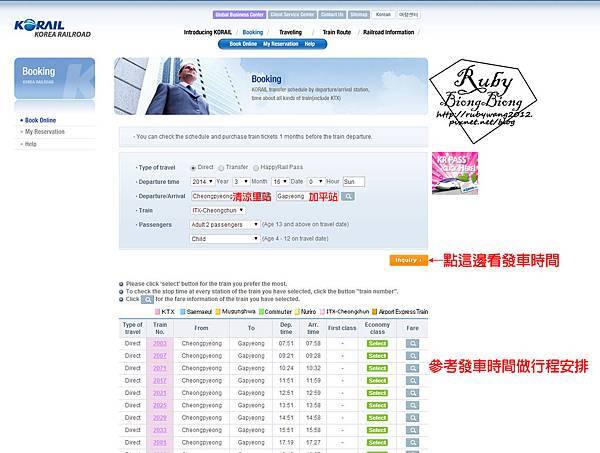This screenshot has width=600, height=453.
Task: Open fare details for 12:51 train
Action: tap(412, 393)
